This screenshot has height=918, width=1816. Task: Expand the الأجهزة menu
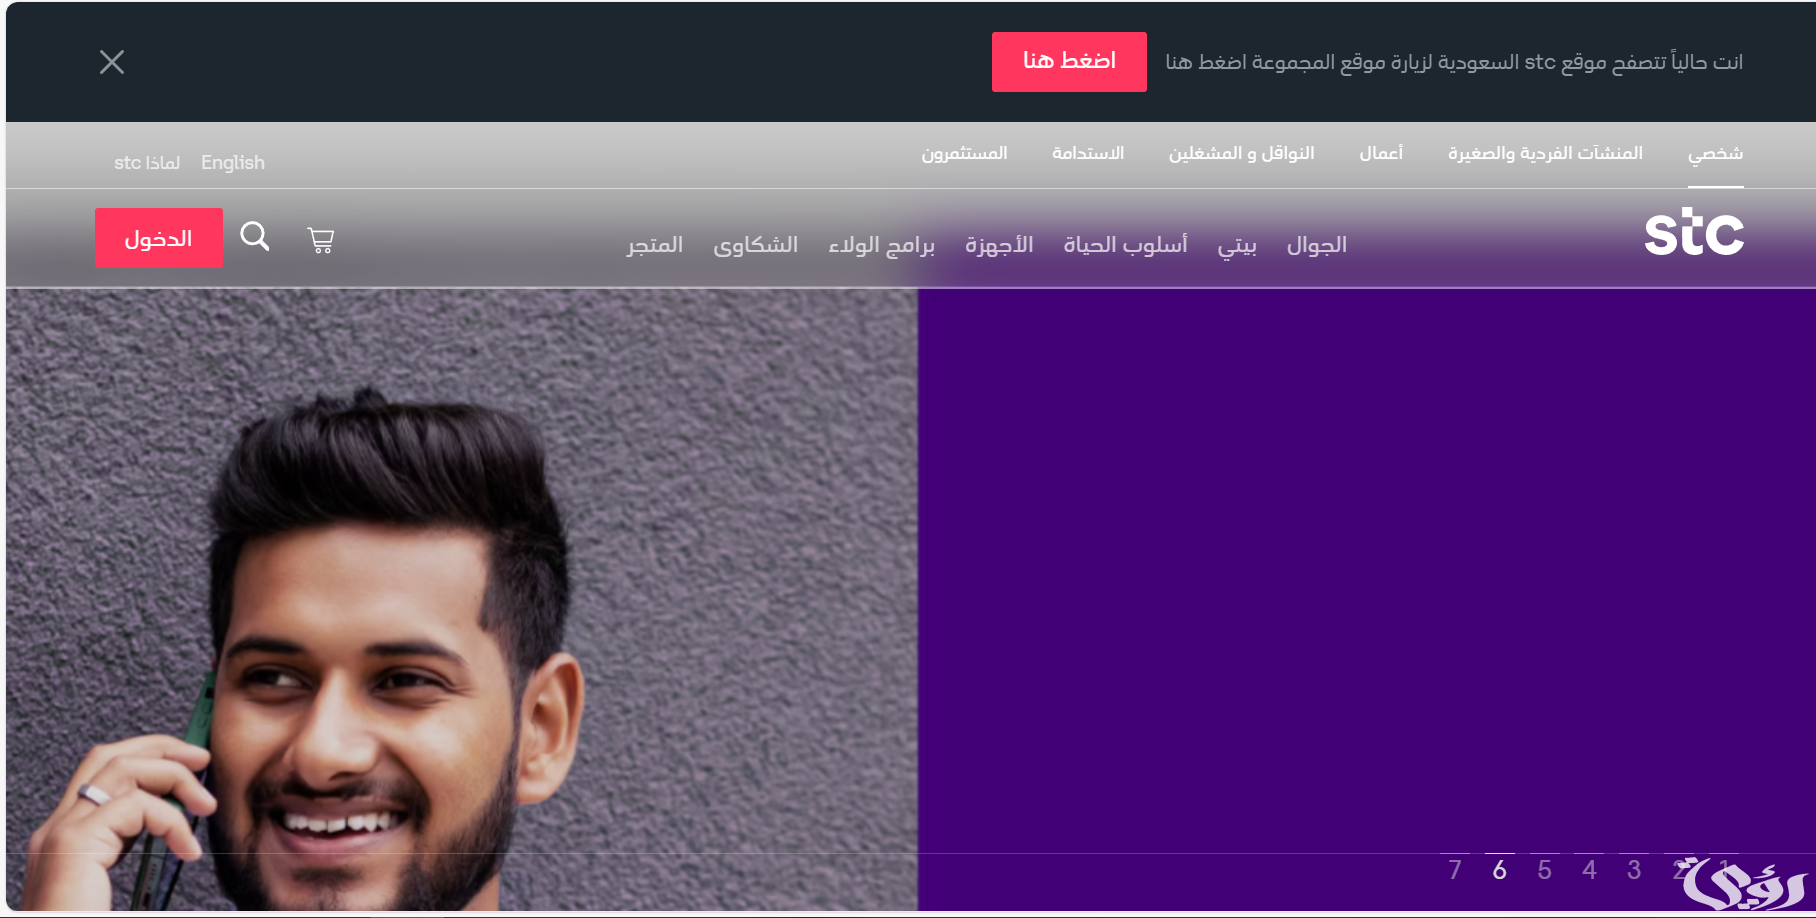[999, 245]
